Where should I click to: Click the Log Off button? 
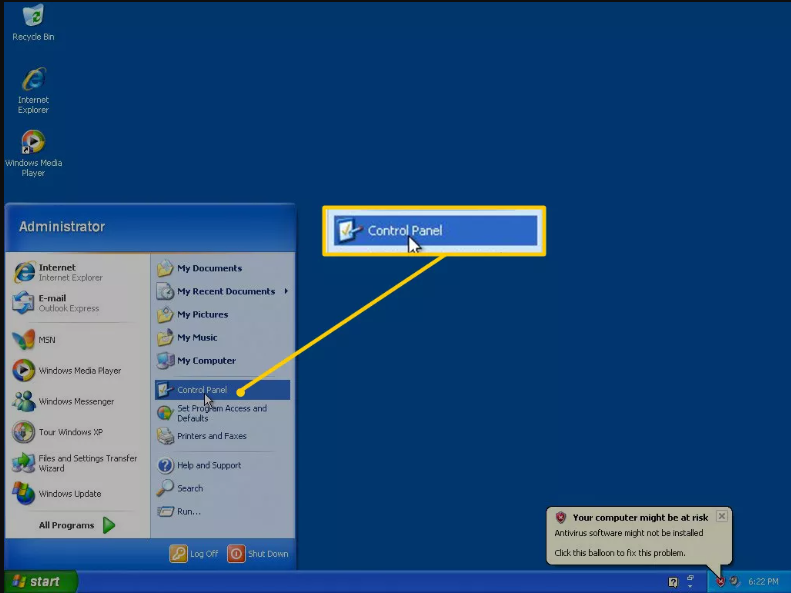coord(194,554)
